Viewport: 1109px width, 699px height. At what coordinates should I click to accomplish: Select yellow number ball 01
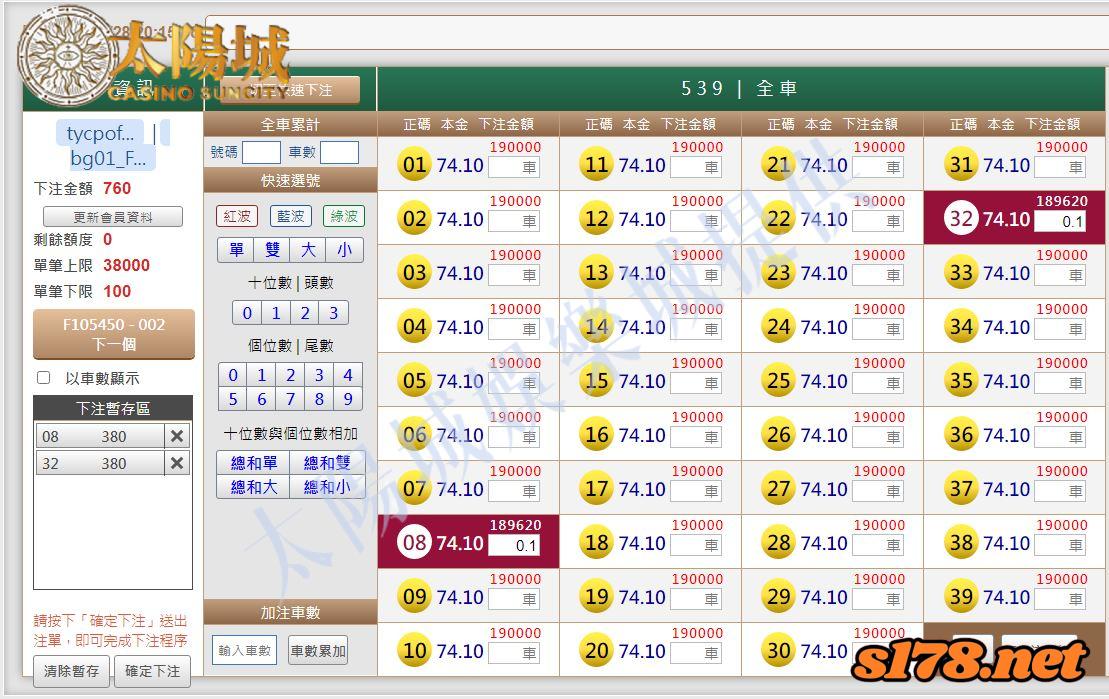[414, 165]
